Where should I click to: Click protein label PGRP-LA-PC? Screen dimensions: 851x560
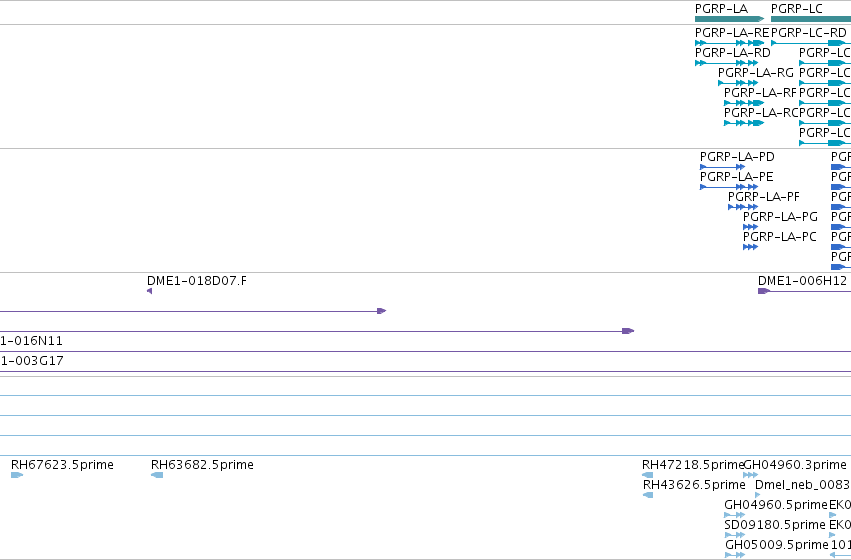click(x=779, y=237)
